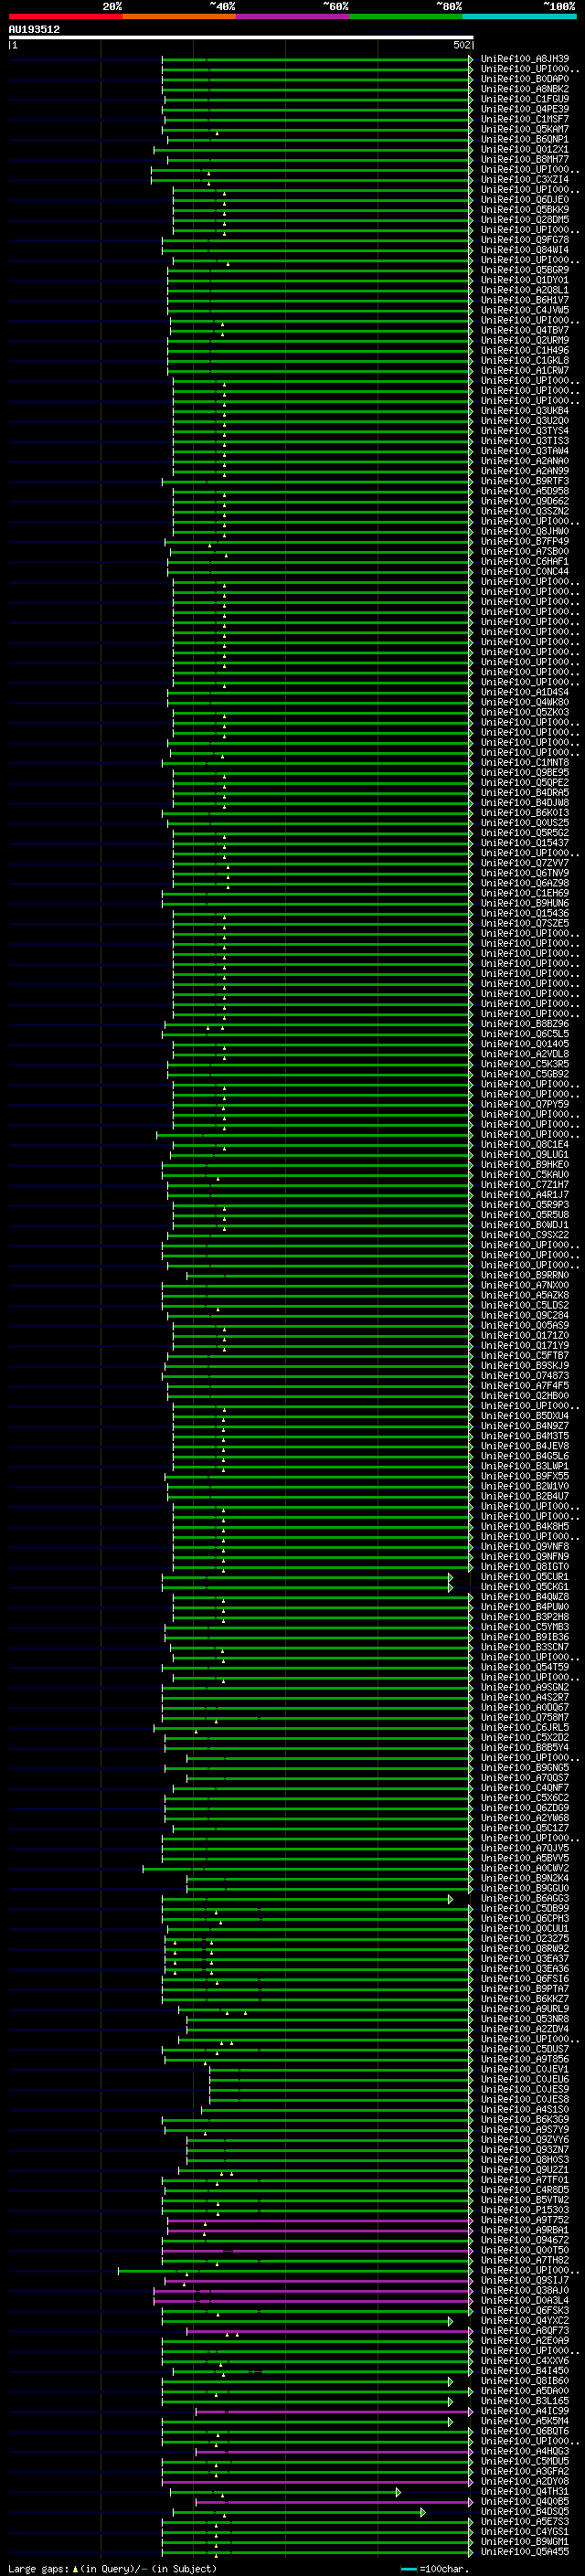Click the red 20% identity legend bar
585x2576 pixels.
[x=66, y=16]
